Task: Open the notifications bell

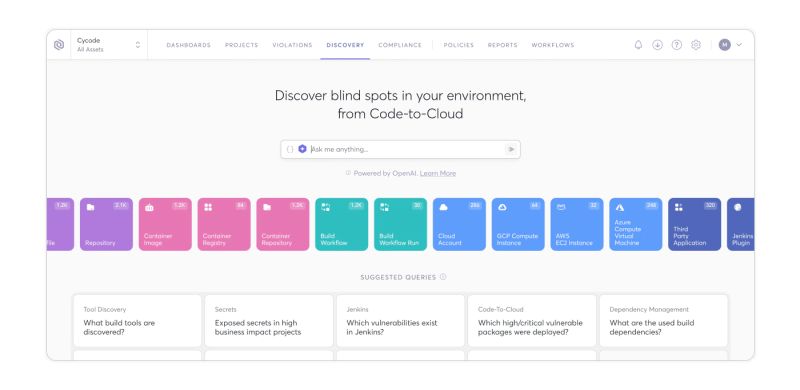Action: pyautogui.click(x=638, y=45)
